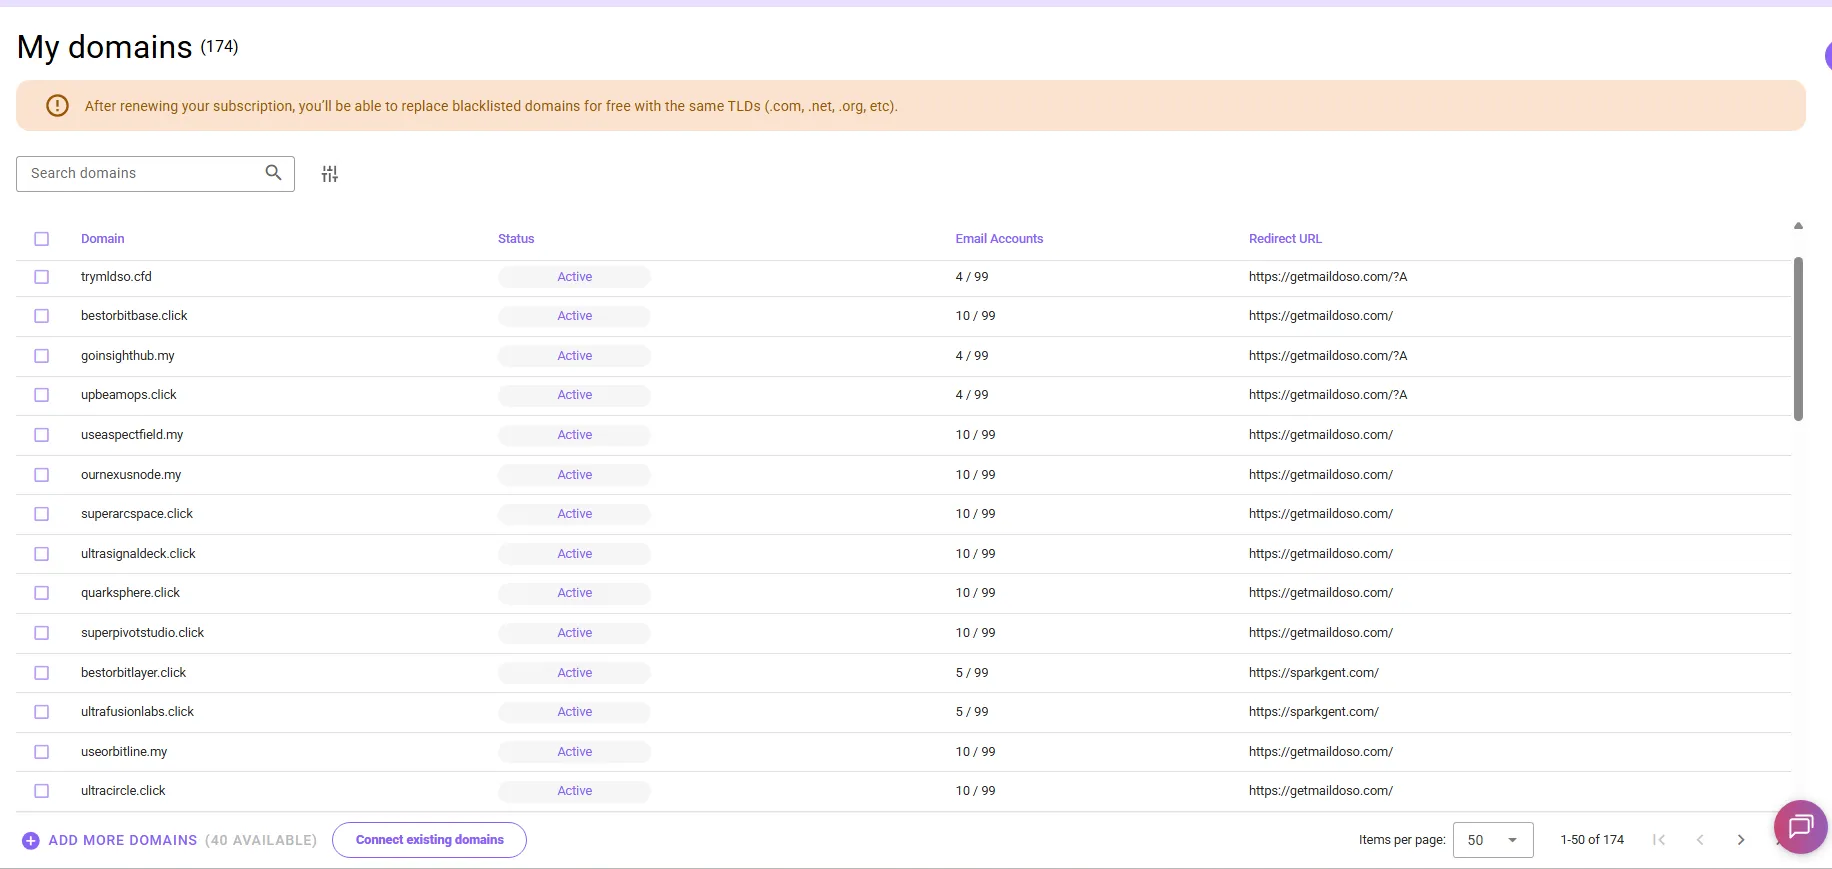Check the useaspectfield.my checkbox
This screenshot has height=869, width=1832.
[41, 435]
